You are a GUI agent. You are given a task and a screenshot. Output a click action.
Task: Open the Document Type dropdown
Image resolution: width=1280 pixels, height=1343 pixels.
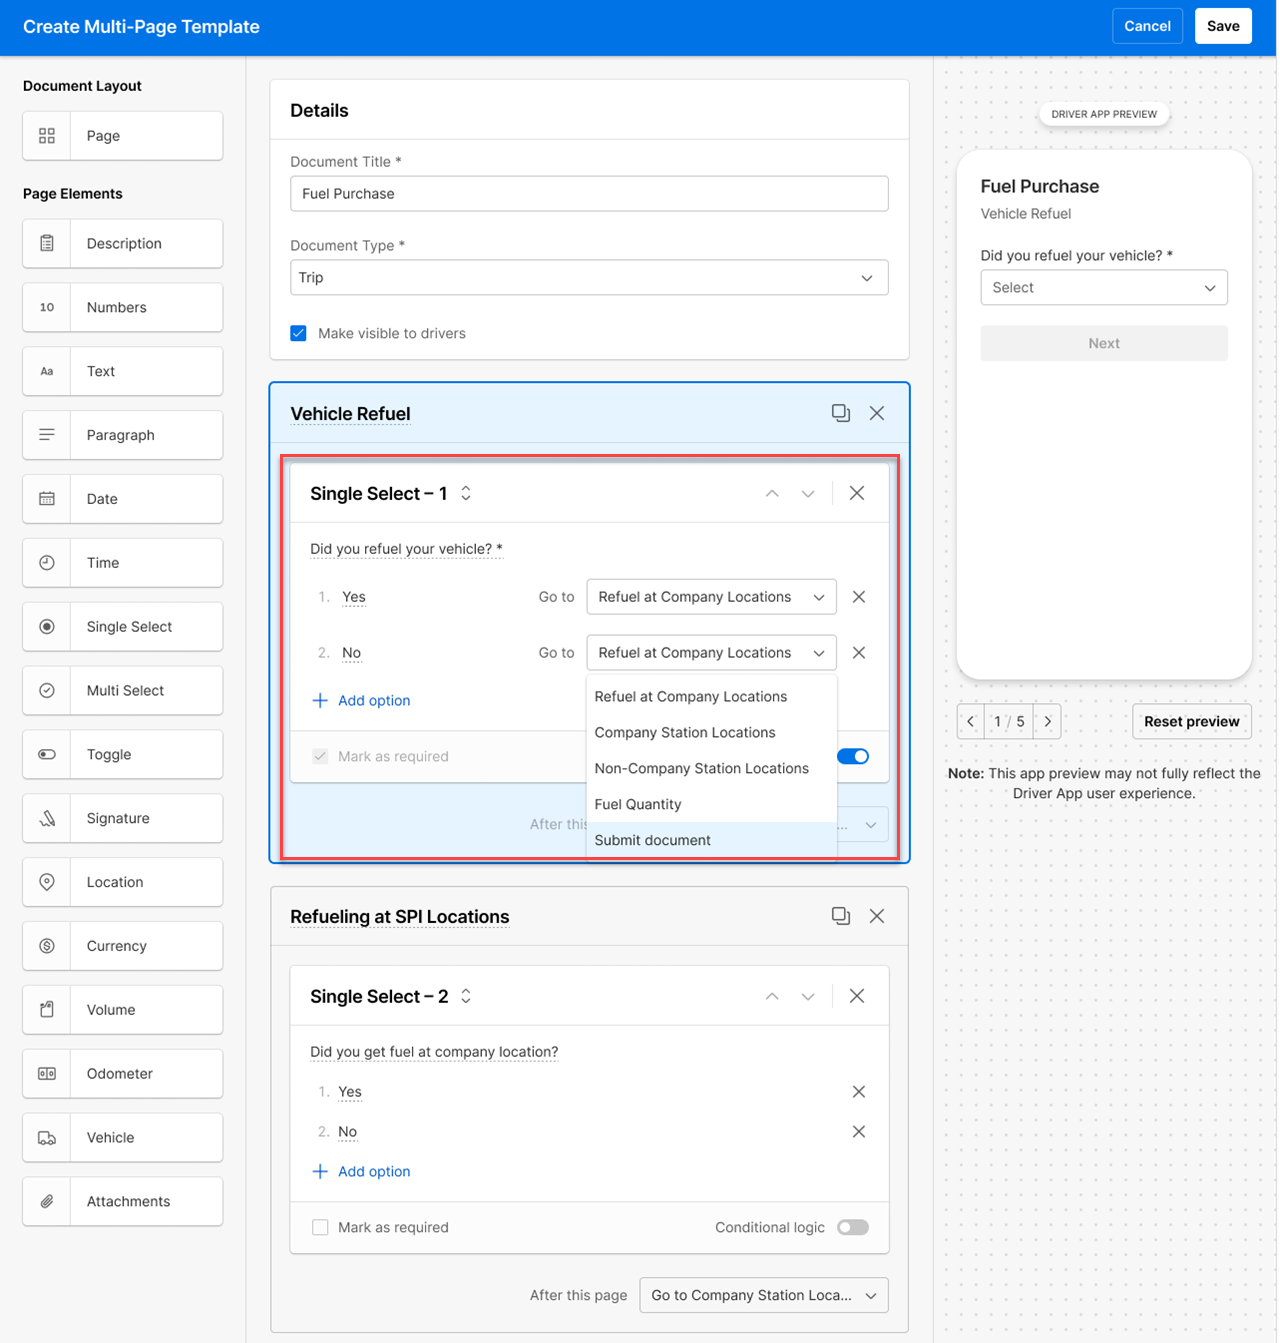589,278
